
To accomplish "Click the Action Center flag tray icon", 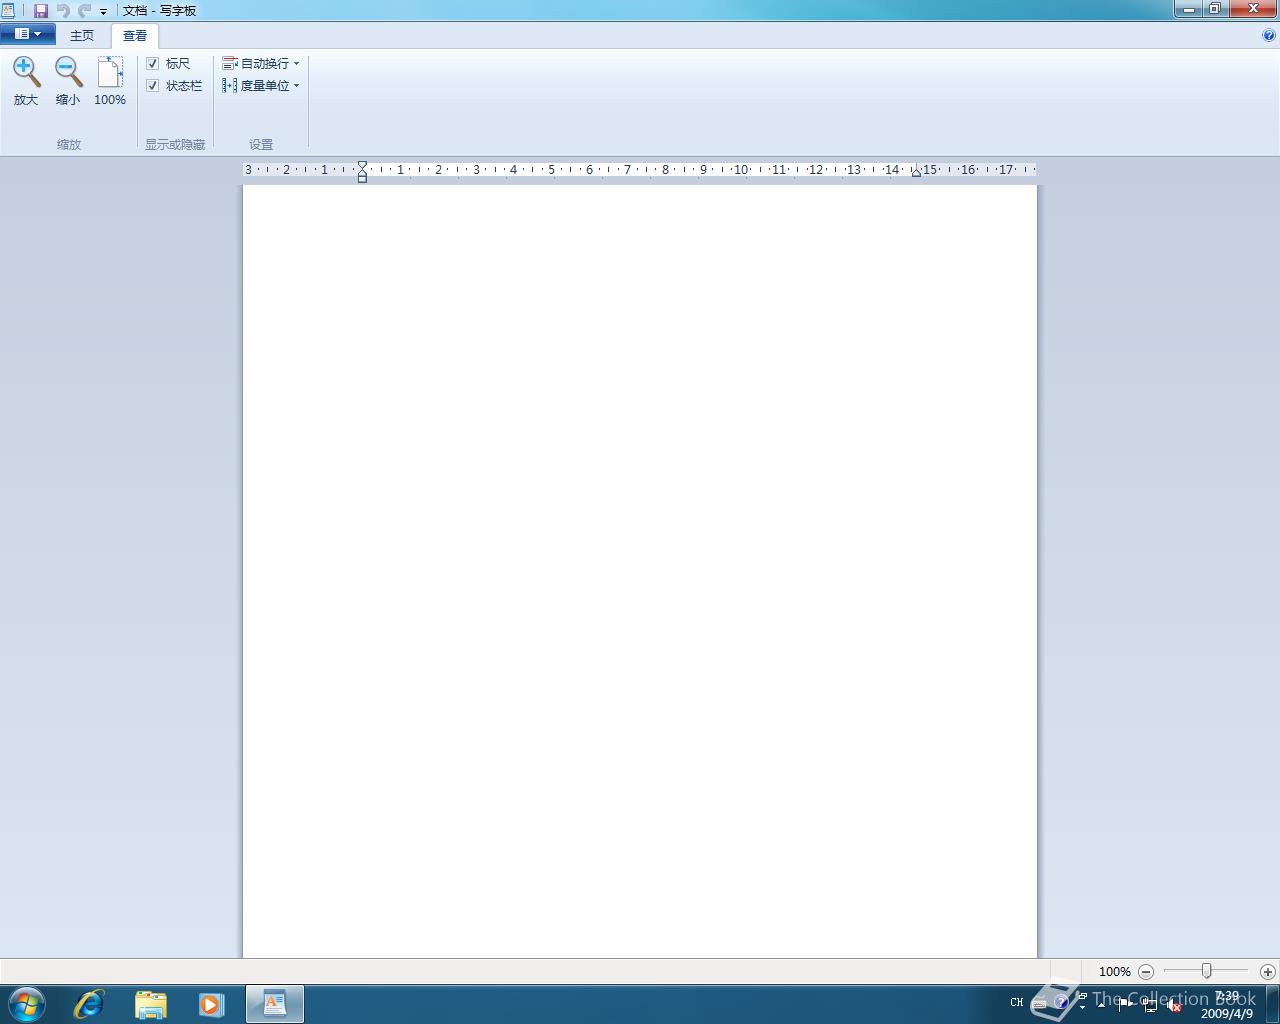I will (x=1125, y=1004).
